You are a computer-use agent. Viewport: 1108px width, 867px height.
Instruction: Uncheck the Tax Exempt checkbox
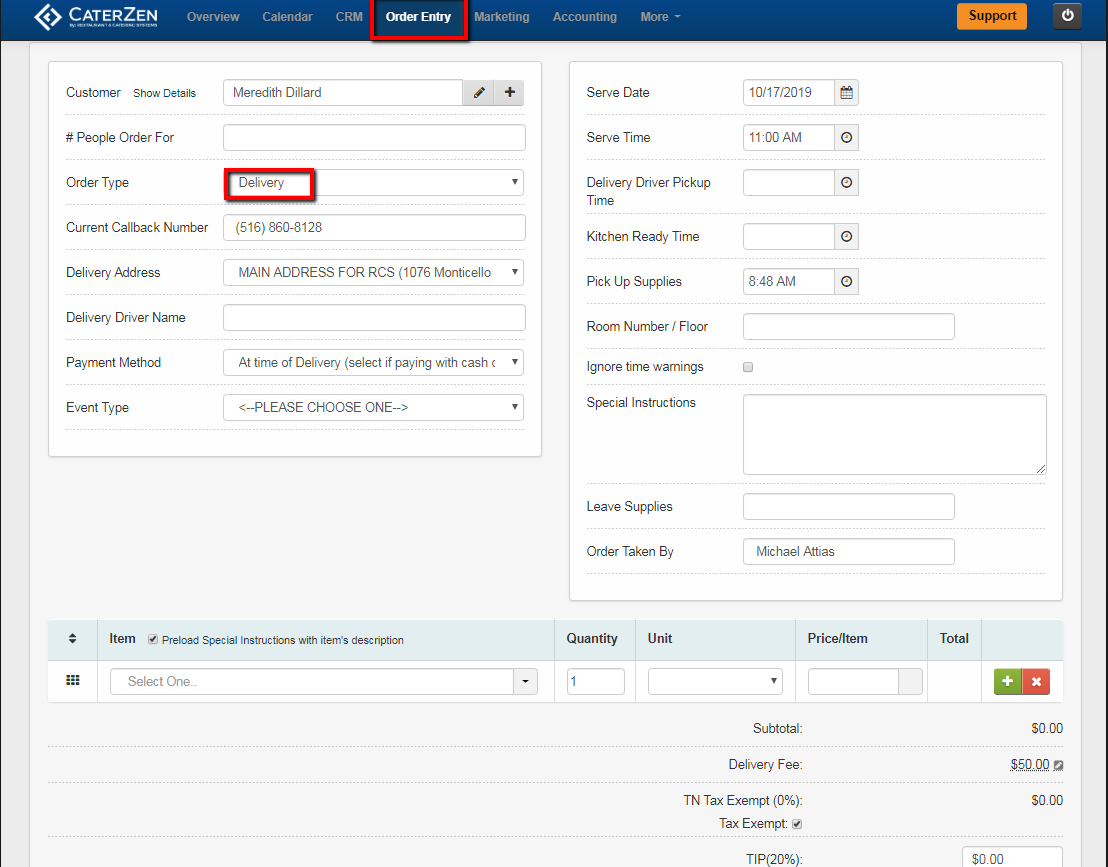(796, 823)
